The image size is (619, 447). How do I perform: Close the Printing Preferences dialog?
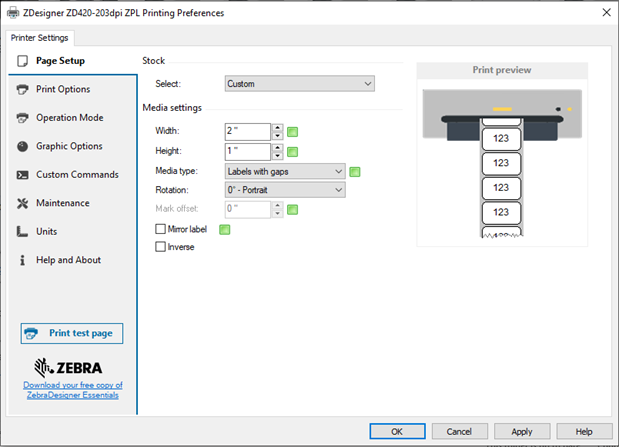tap(606, 13)
